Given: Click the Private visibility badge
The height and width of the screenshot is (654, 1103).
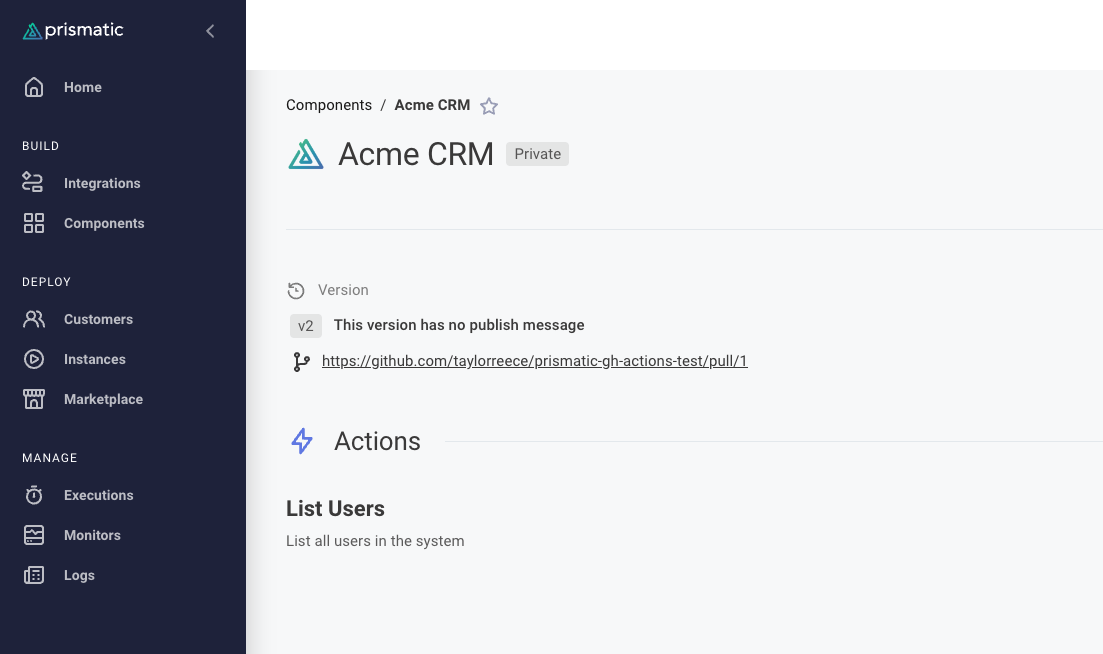Looking at the screenshot, I should tap(537, 154).
